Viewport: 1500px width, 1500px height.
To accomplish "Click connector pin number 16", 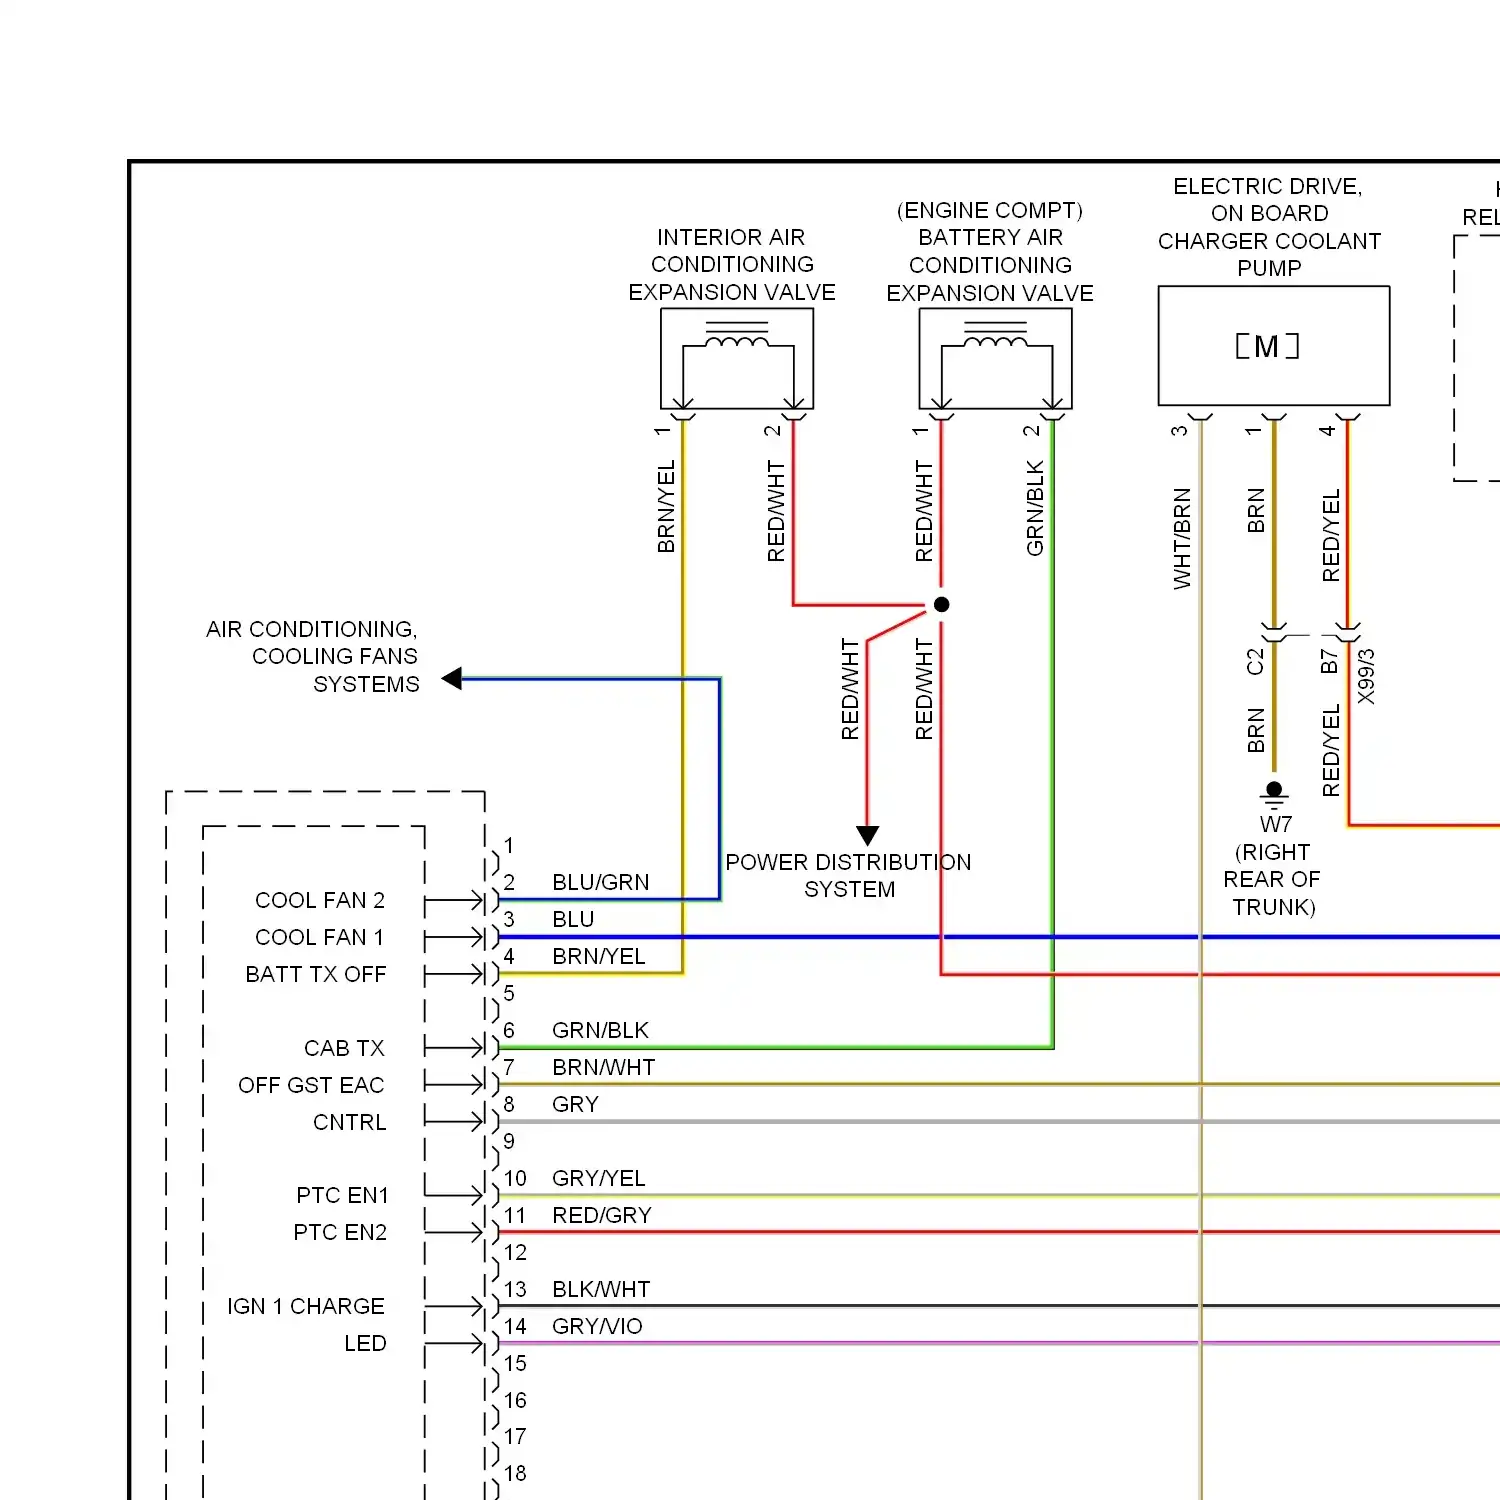I will [x=515, y=1401].
